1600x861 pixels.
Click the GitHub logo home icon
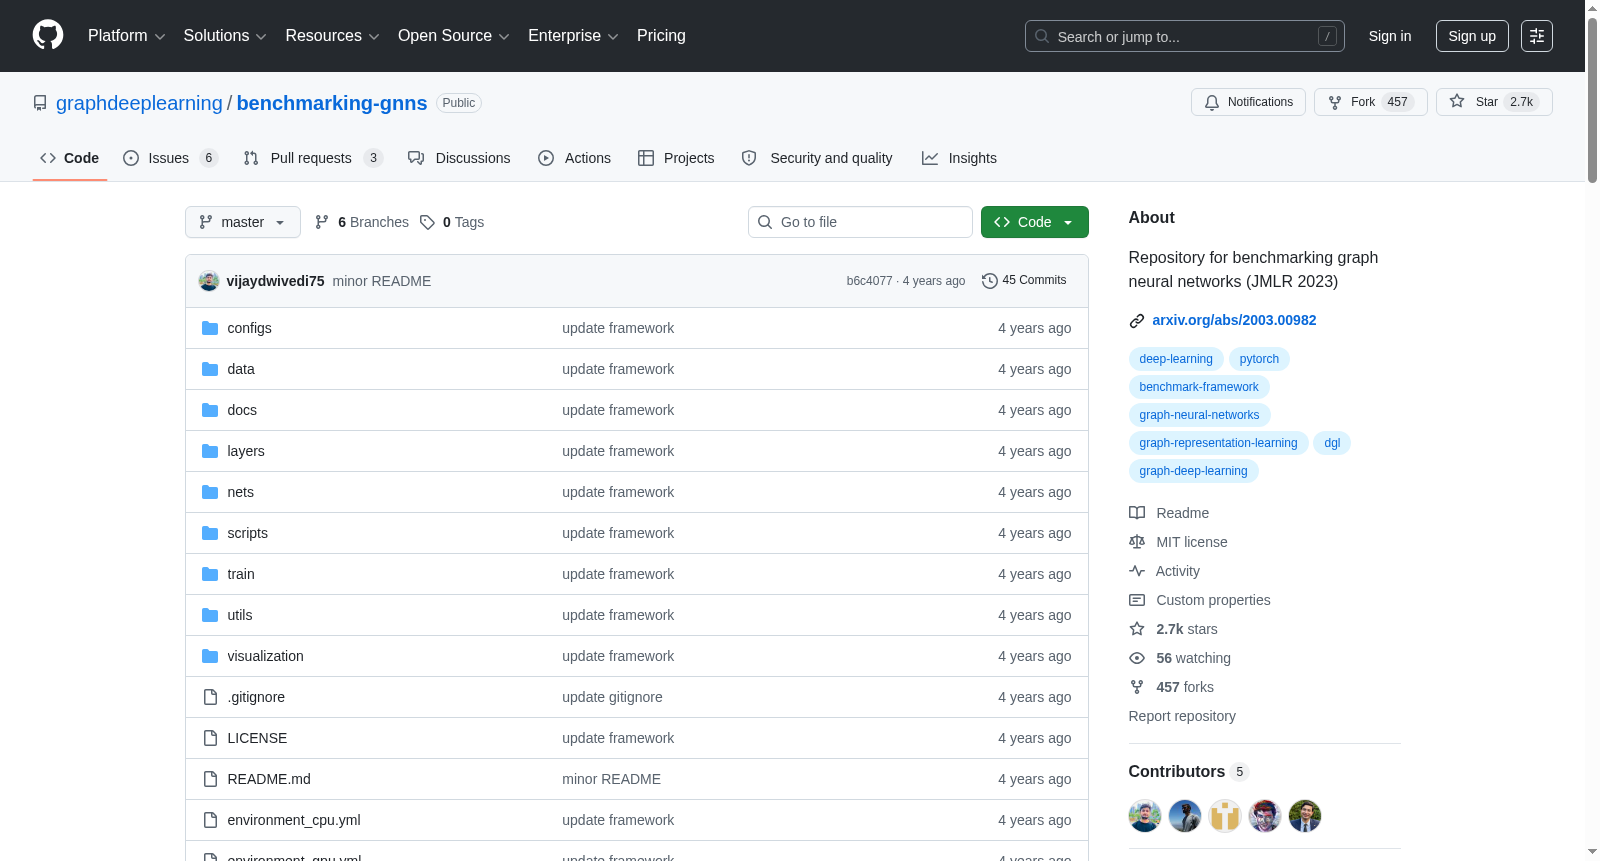pos(48,36)
